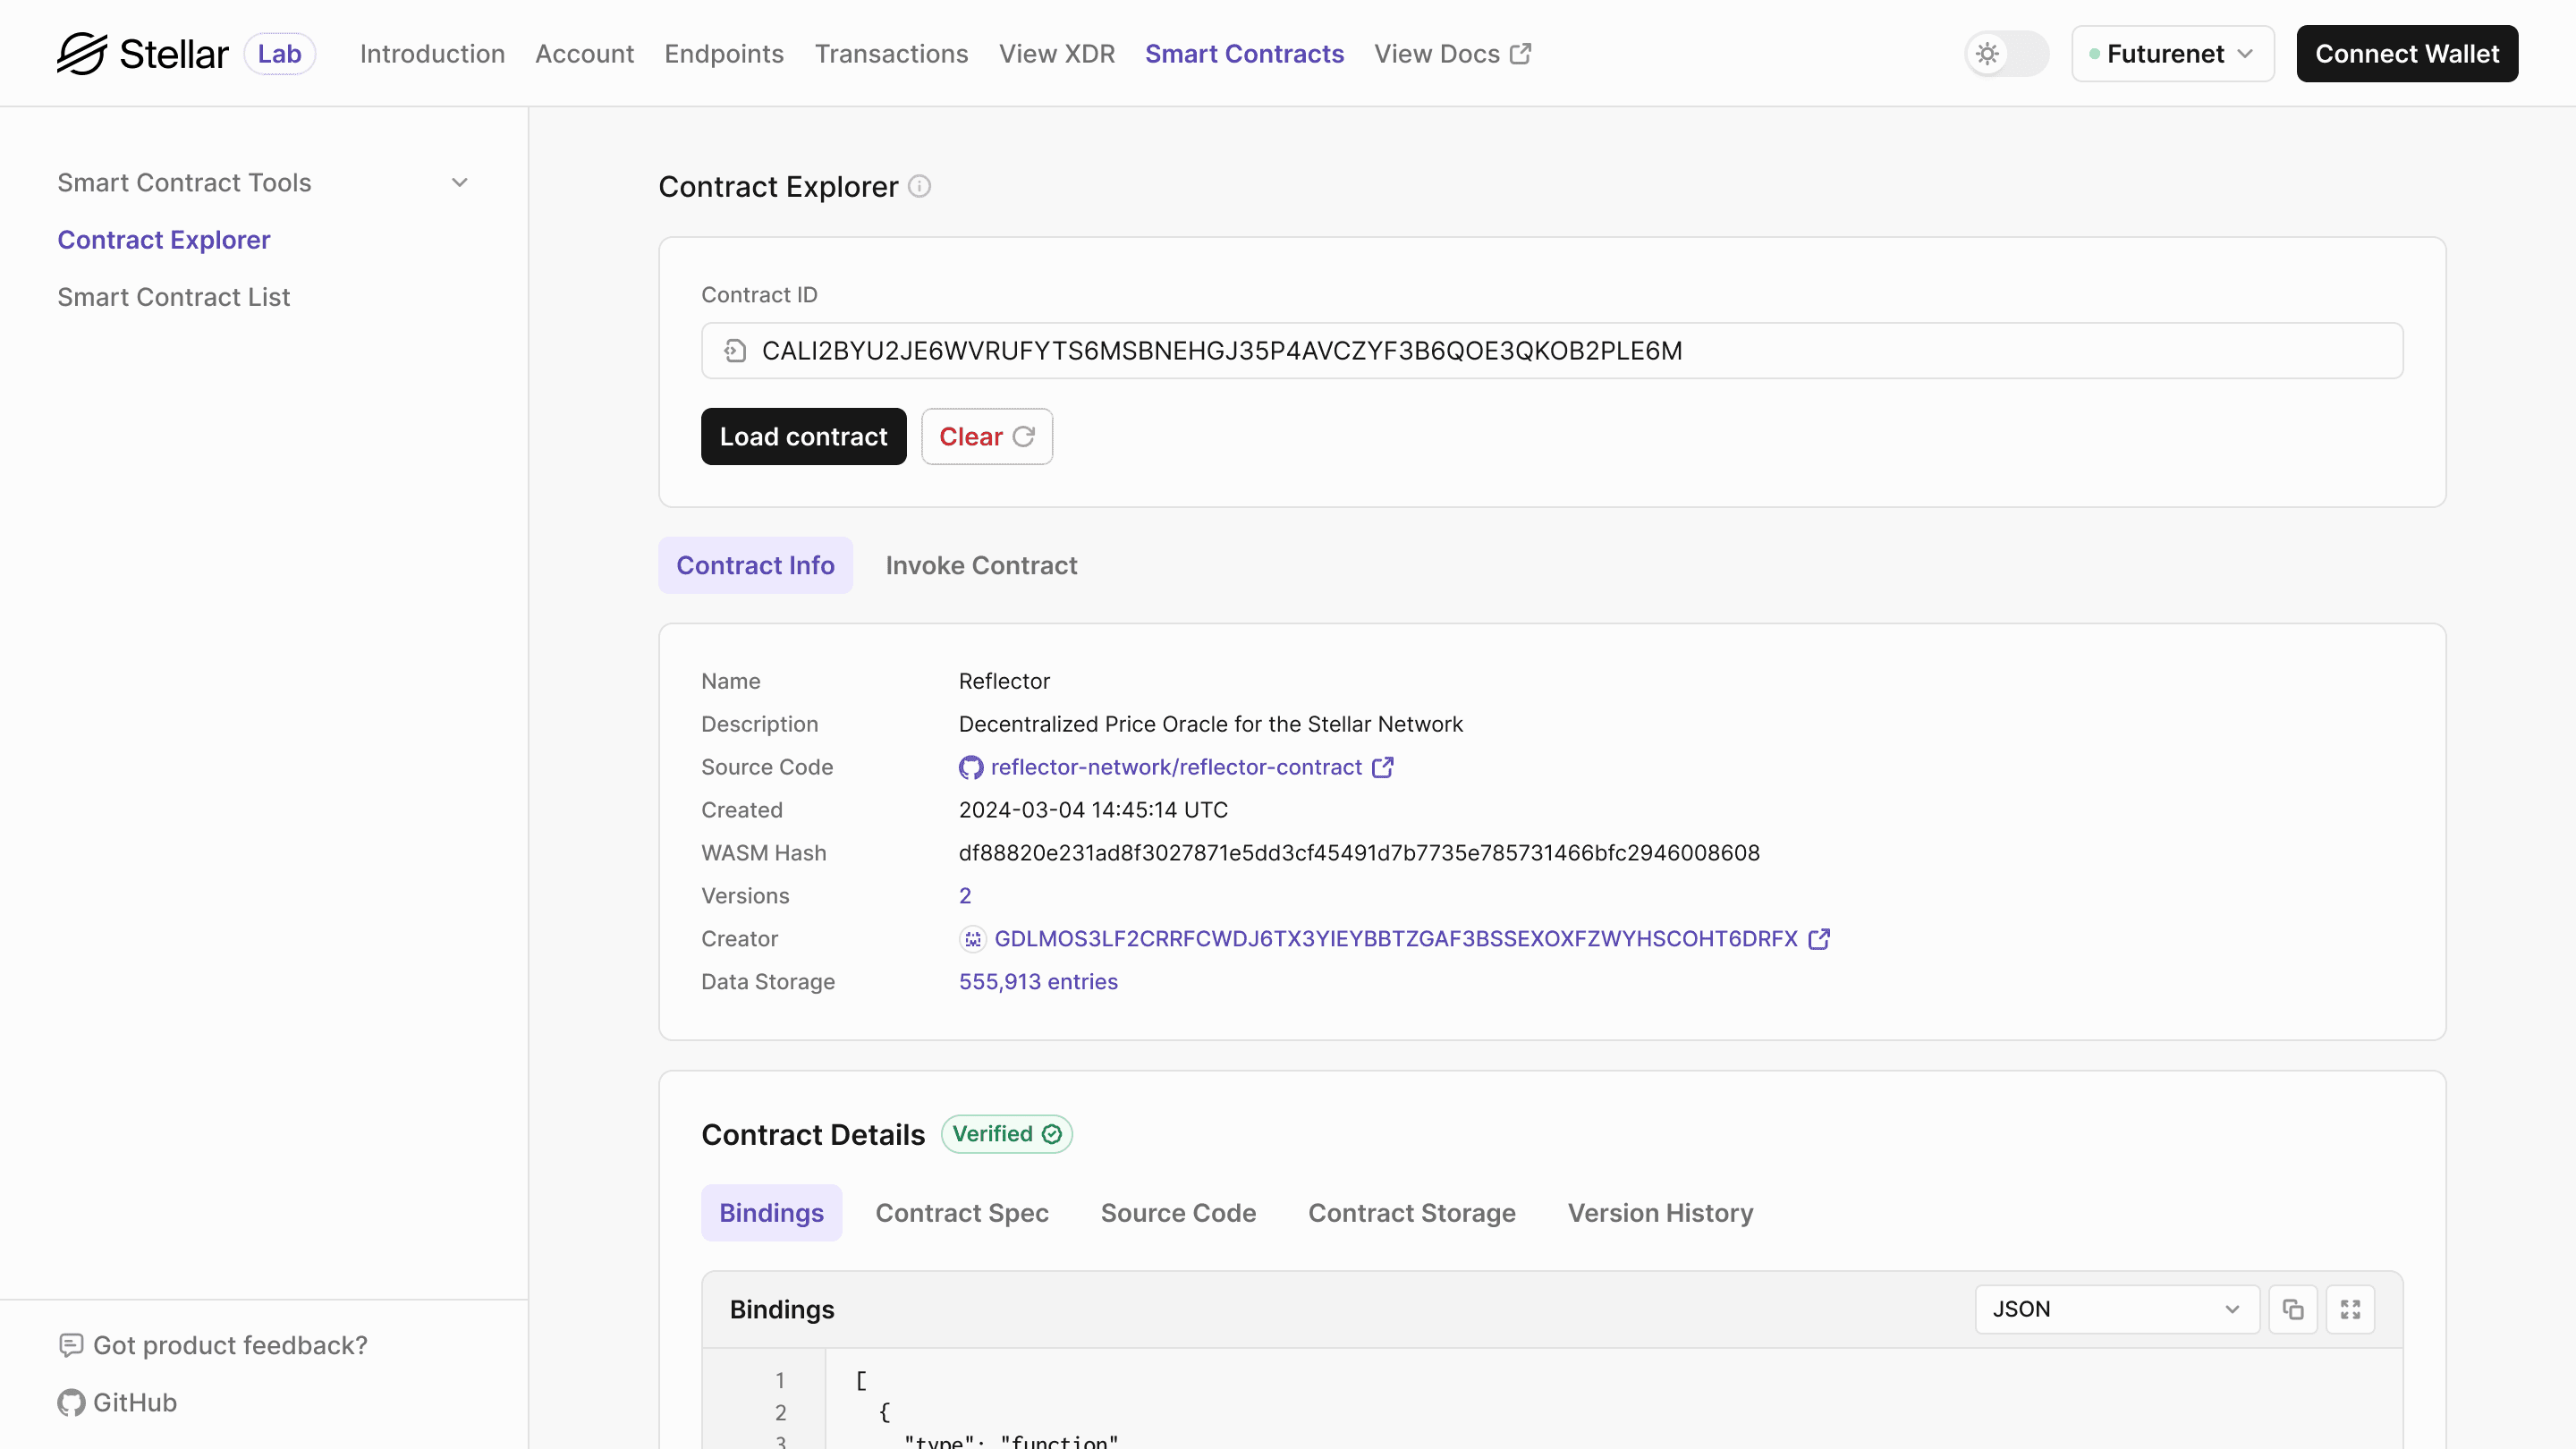Screen dimensions: 2576x1449
Task: Open the Futurenet network dropdown
Action: 2173,53
